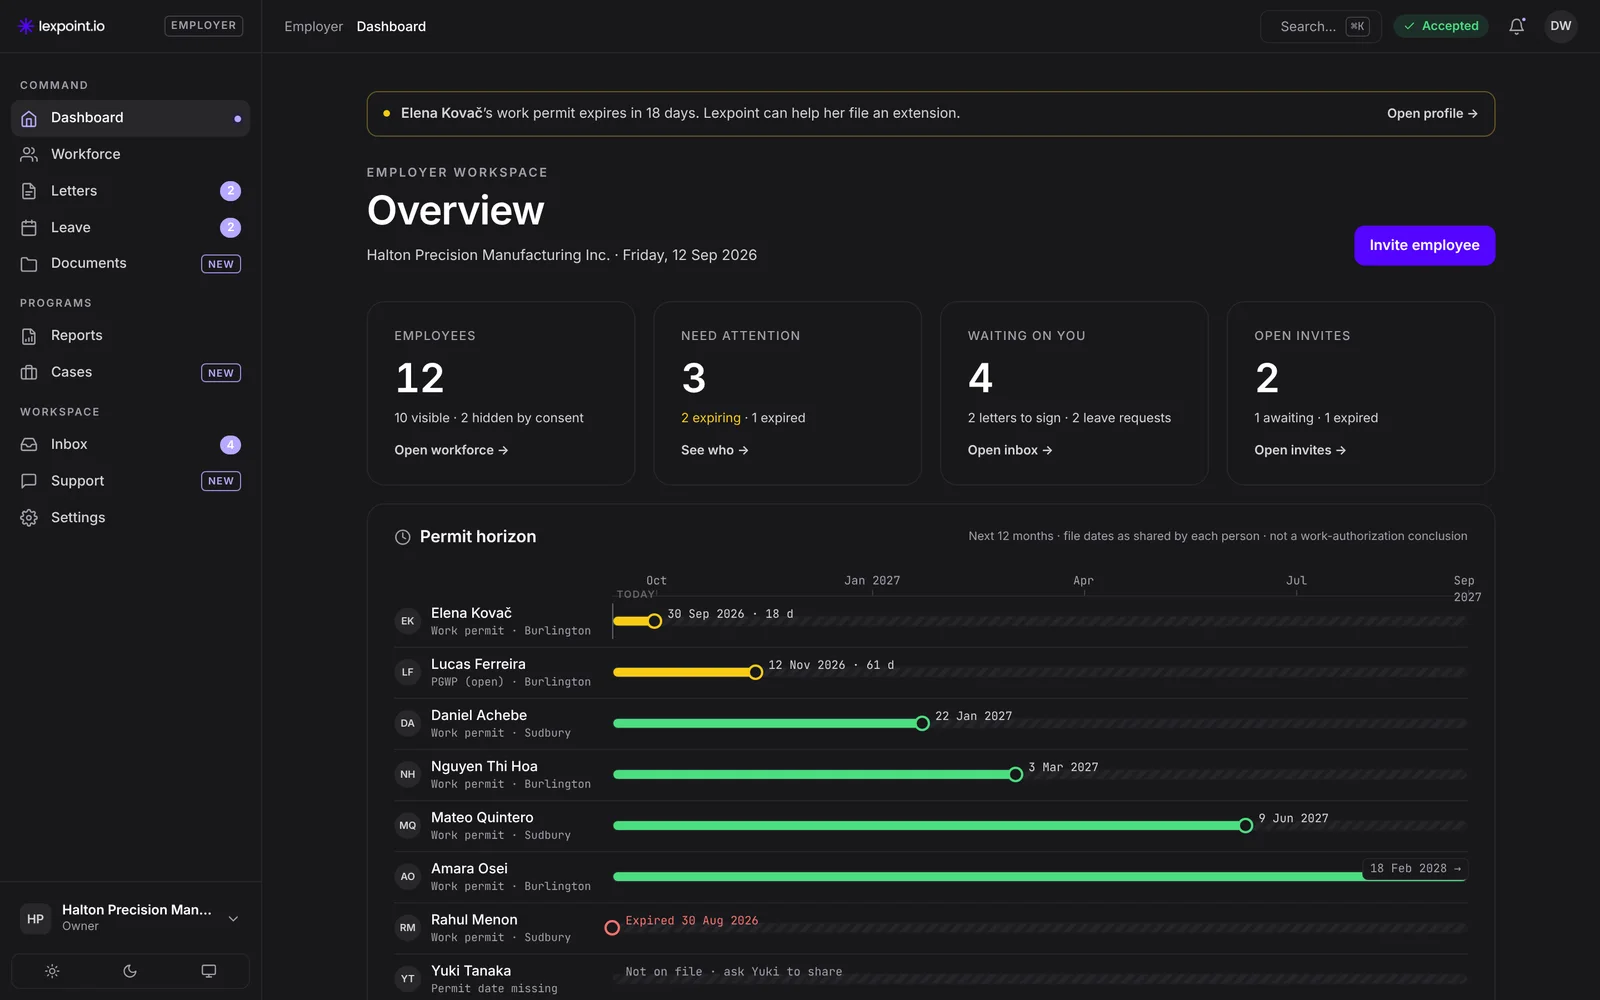This screenshot has width=1600, height=1000.
Task: Click the EMPLOYER role badge
Action: pos(204,26)
